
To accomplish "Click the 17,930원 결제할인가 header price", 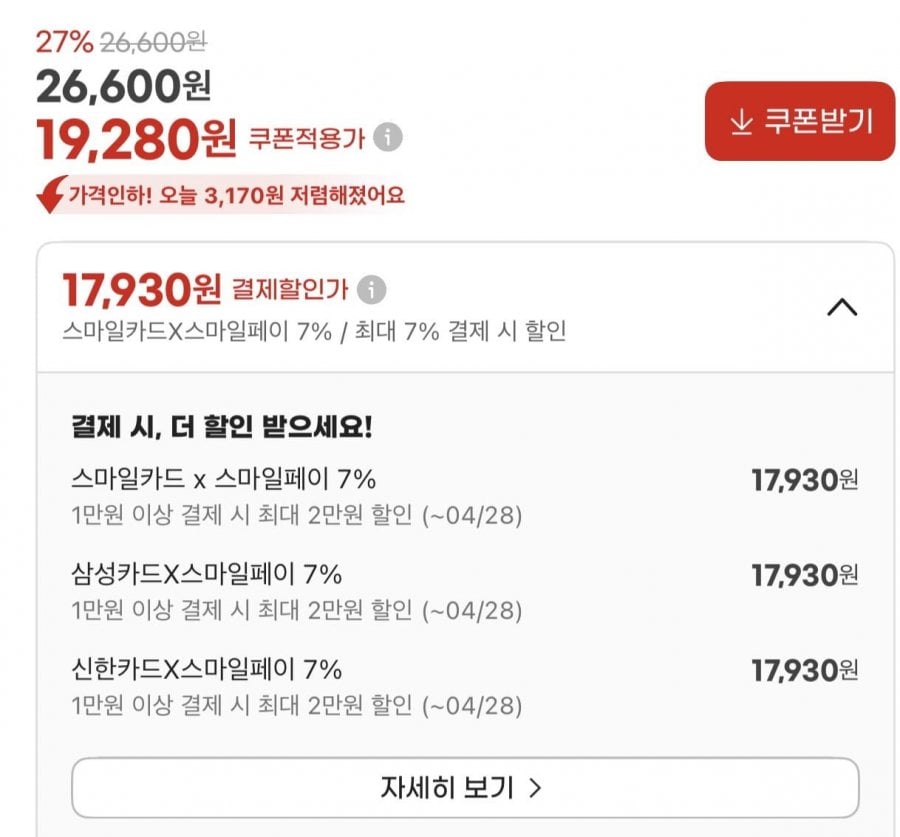I will pos(141,290).
